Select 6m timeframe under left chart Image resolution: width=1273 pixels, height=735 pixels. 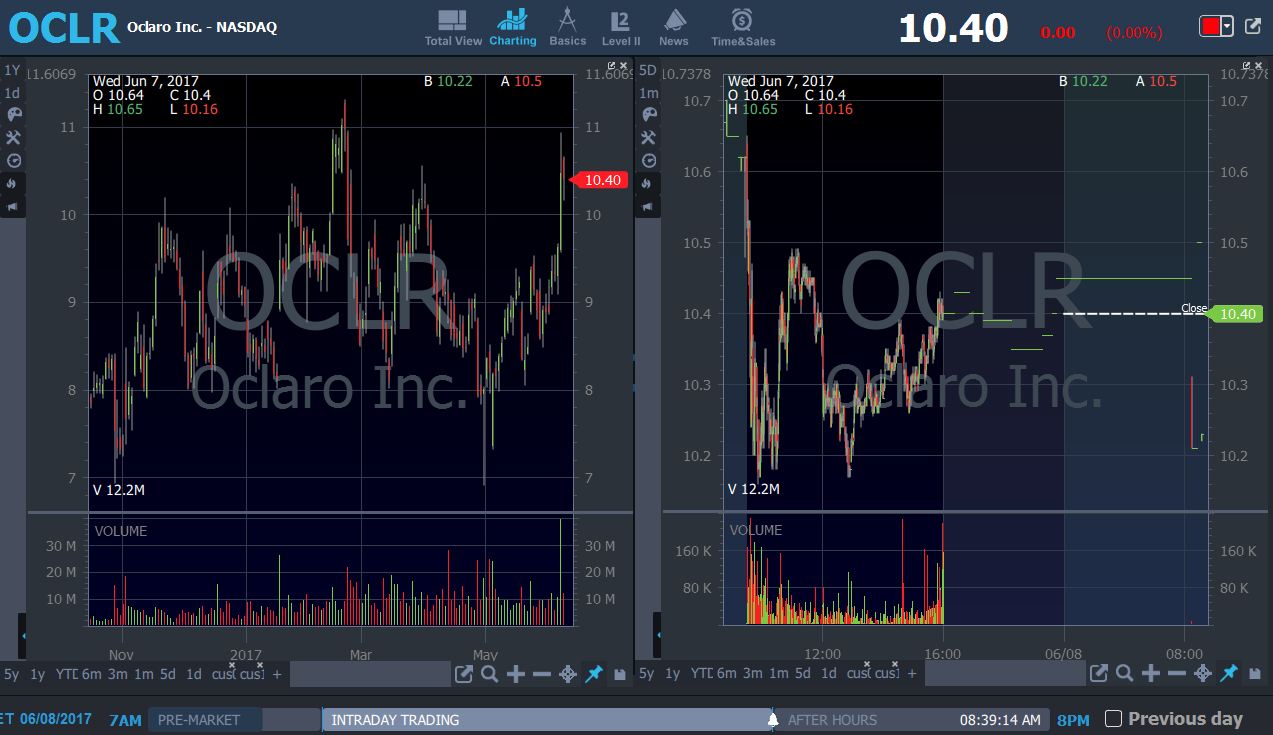point(92,674)
